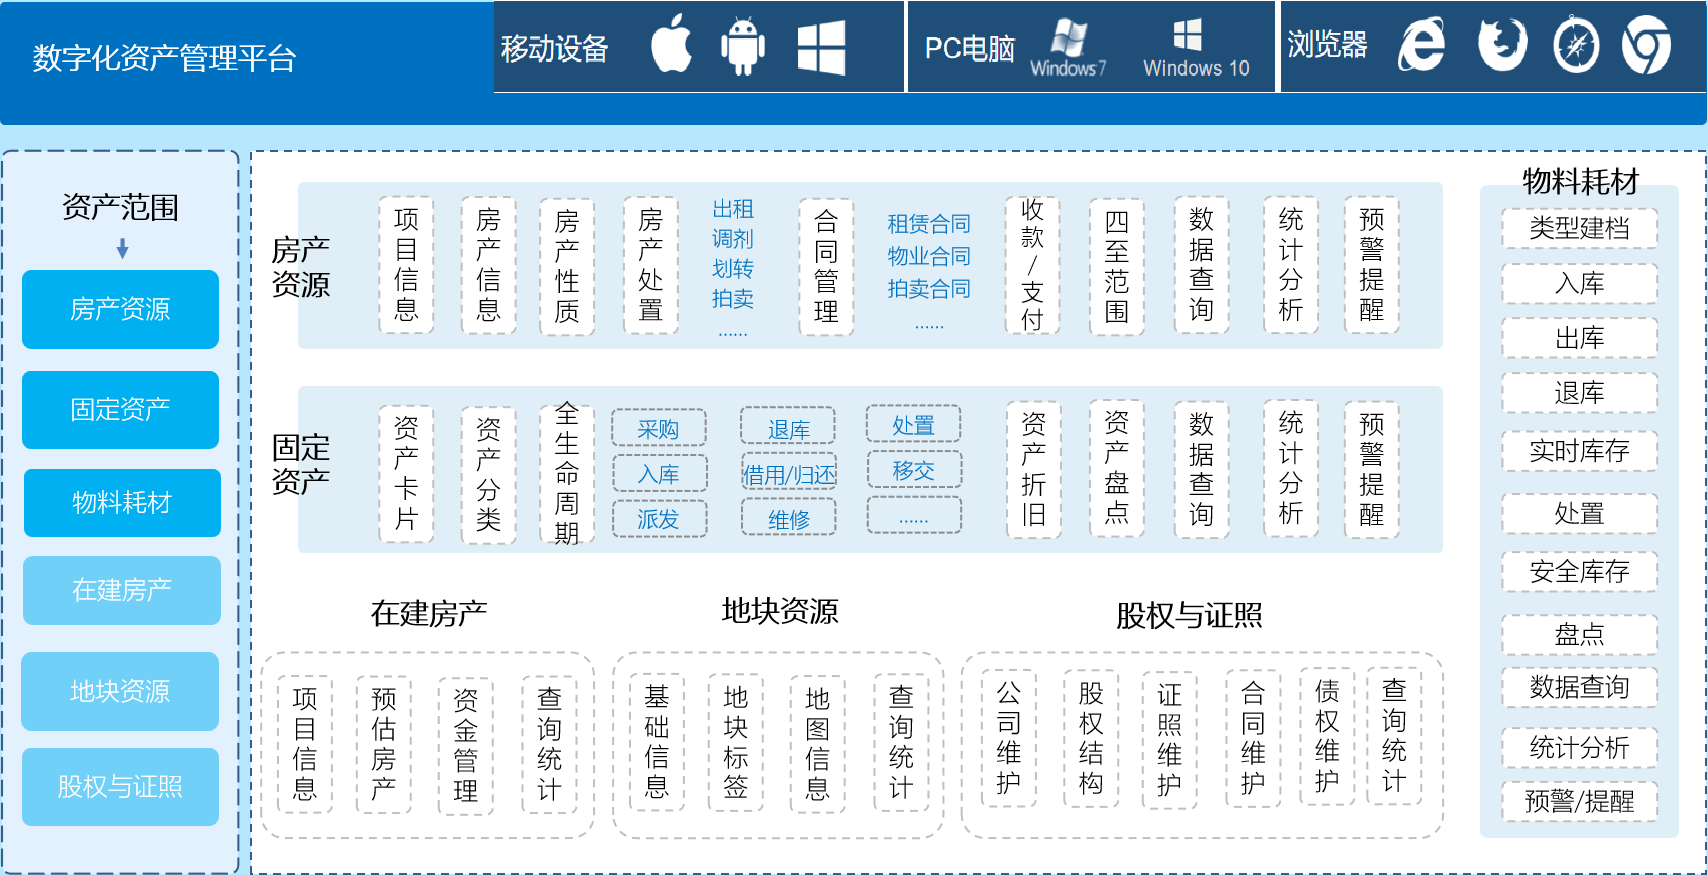Select the 物料耗材 sidebar button

coord(121,502)
